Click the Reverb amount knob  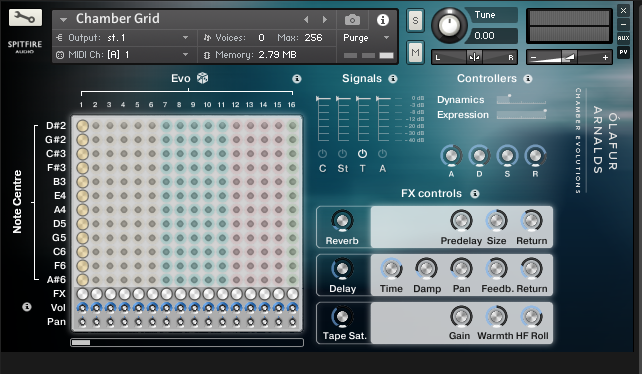pyautogui.click(x=342, y=221)
